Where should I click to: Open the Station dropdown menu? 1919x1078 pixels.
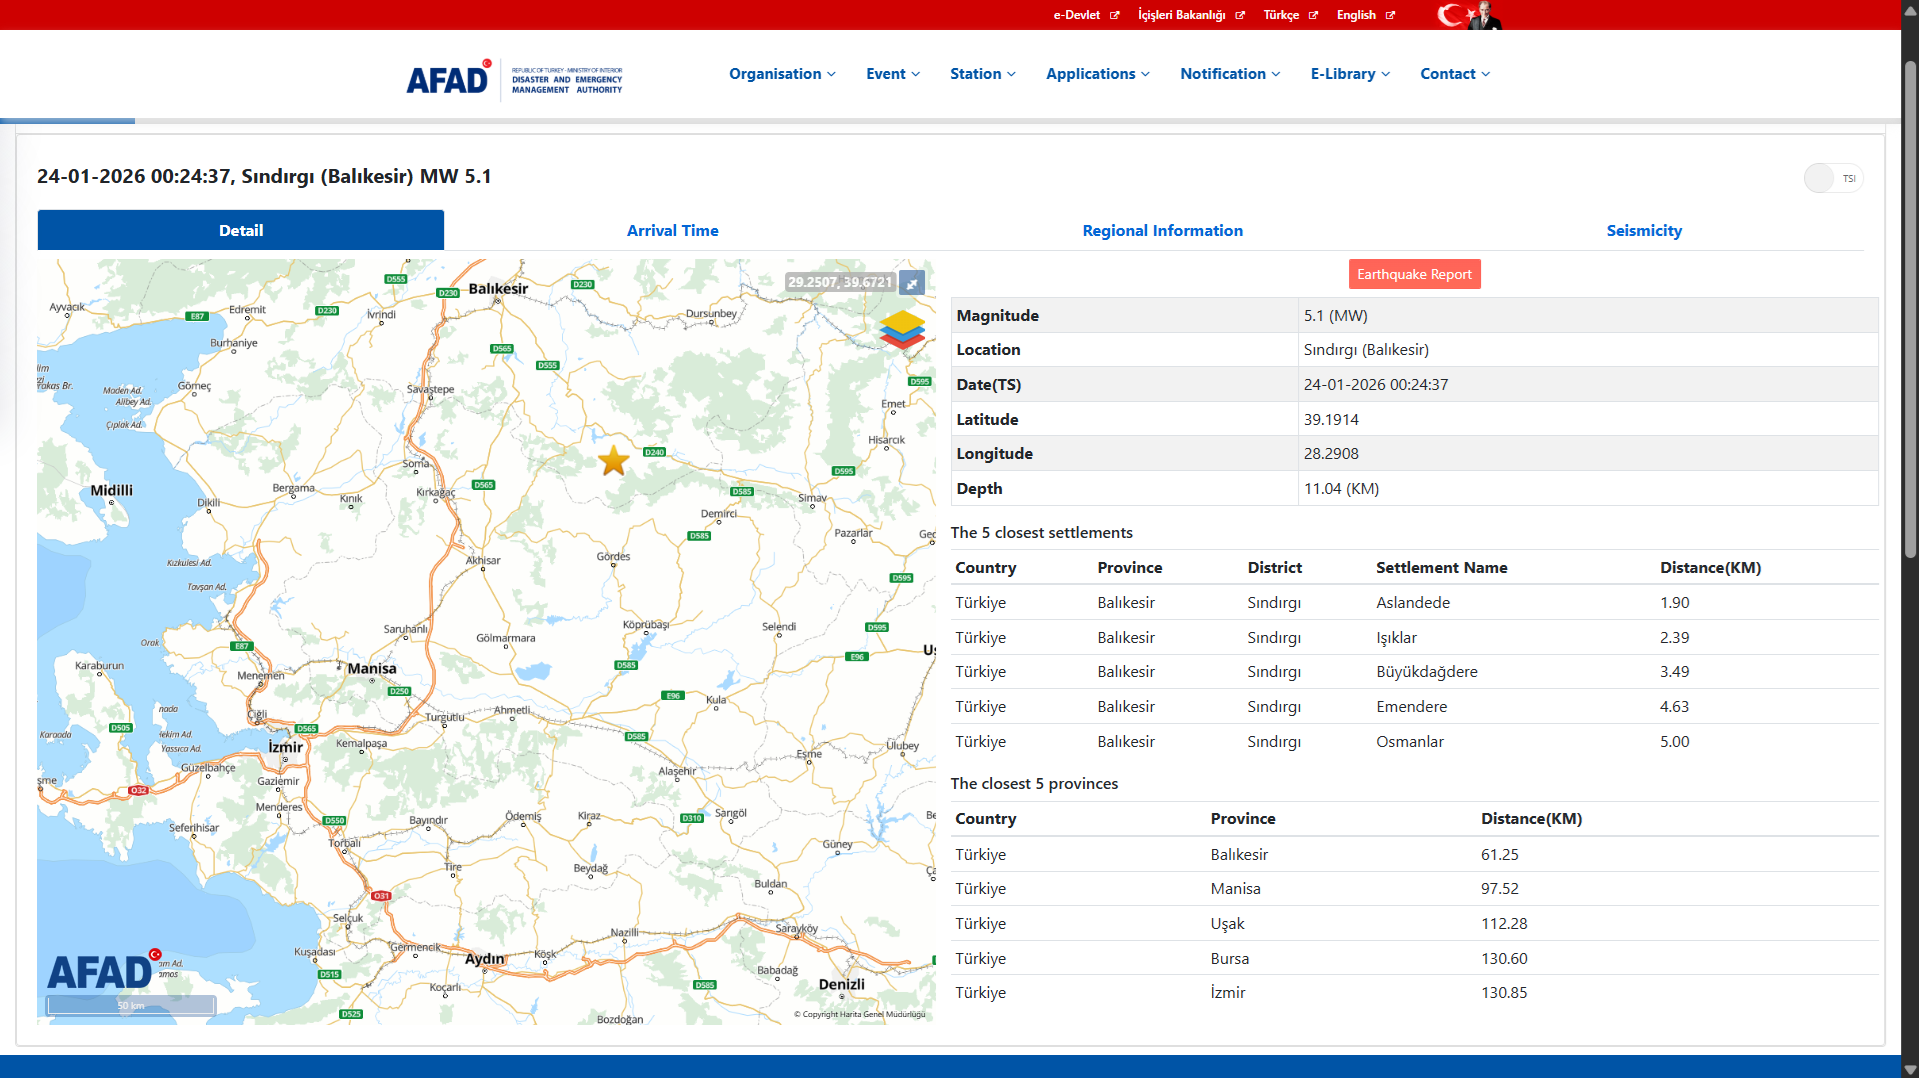pyautogui.click(x=982, y=74)
